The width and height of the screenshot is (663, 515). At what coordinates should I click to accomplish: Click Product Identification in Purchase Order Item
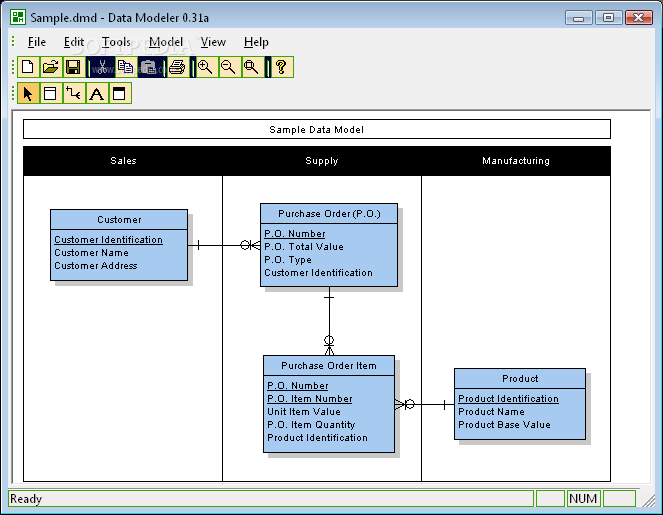[x=317, y=438]
